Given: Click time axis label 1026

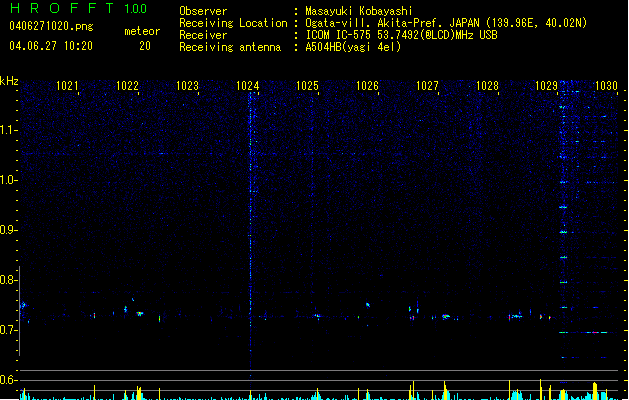Looking at the screenshot, I should (367, 86).
